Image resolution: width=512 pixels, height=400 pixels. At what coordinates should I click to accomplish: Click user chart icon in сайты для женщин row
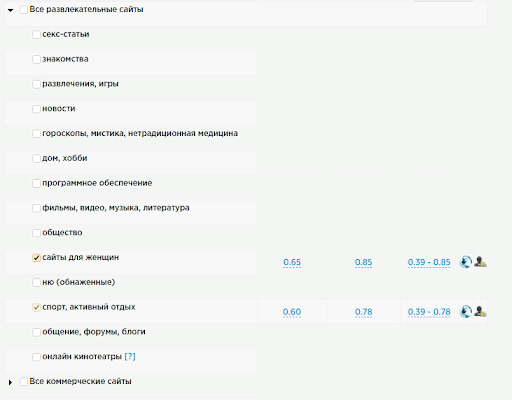(x=480, y=262)
